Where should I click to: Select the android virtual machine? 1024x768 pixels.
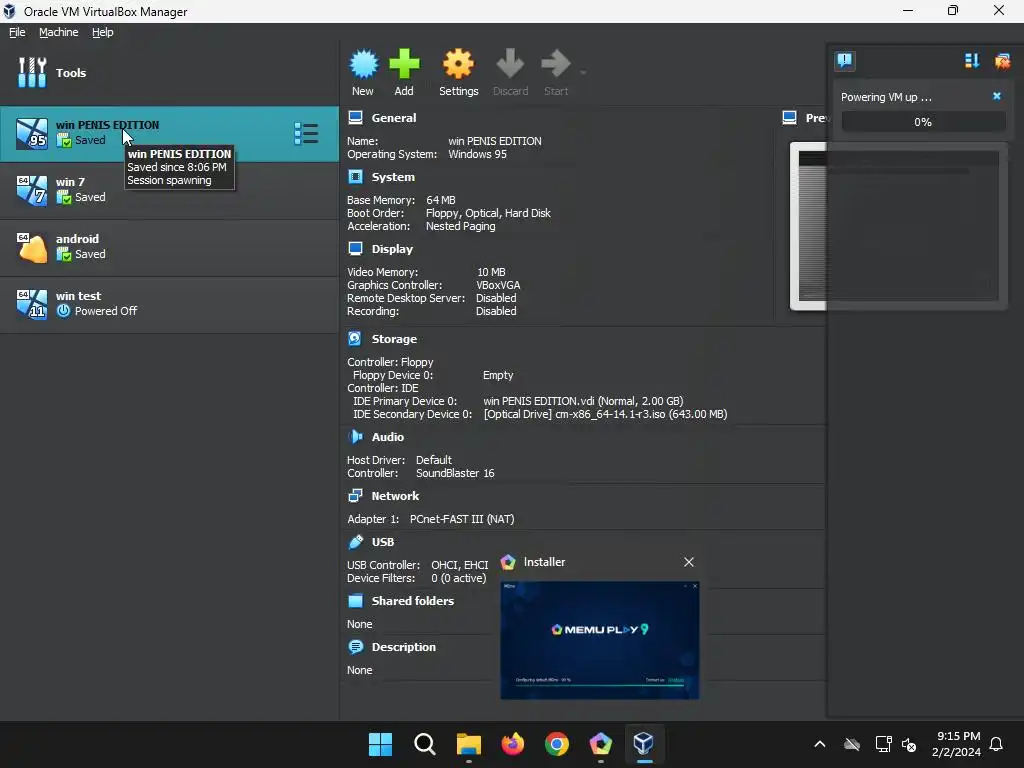click(170, 248)
